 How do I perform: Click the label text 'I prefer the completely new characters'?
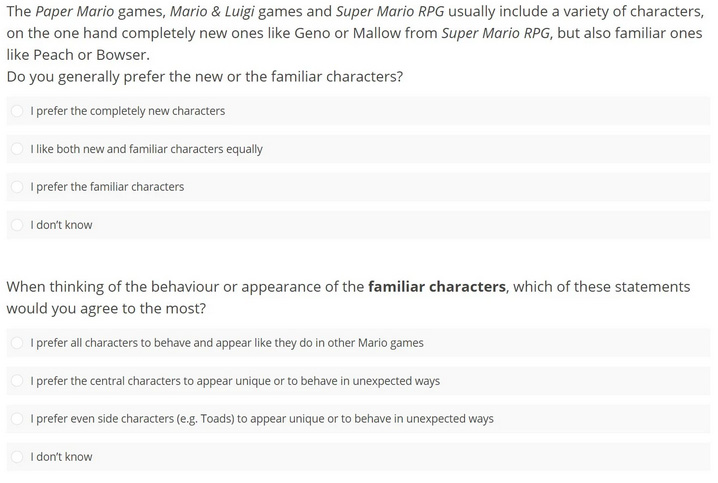[x=128, y=111]
